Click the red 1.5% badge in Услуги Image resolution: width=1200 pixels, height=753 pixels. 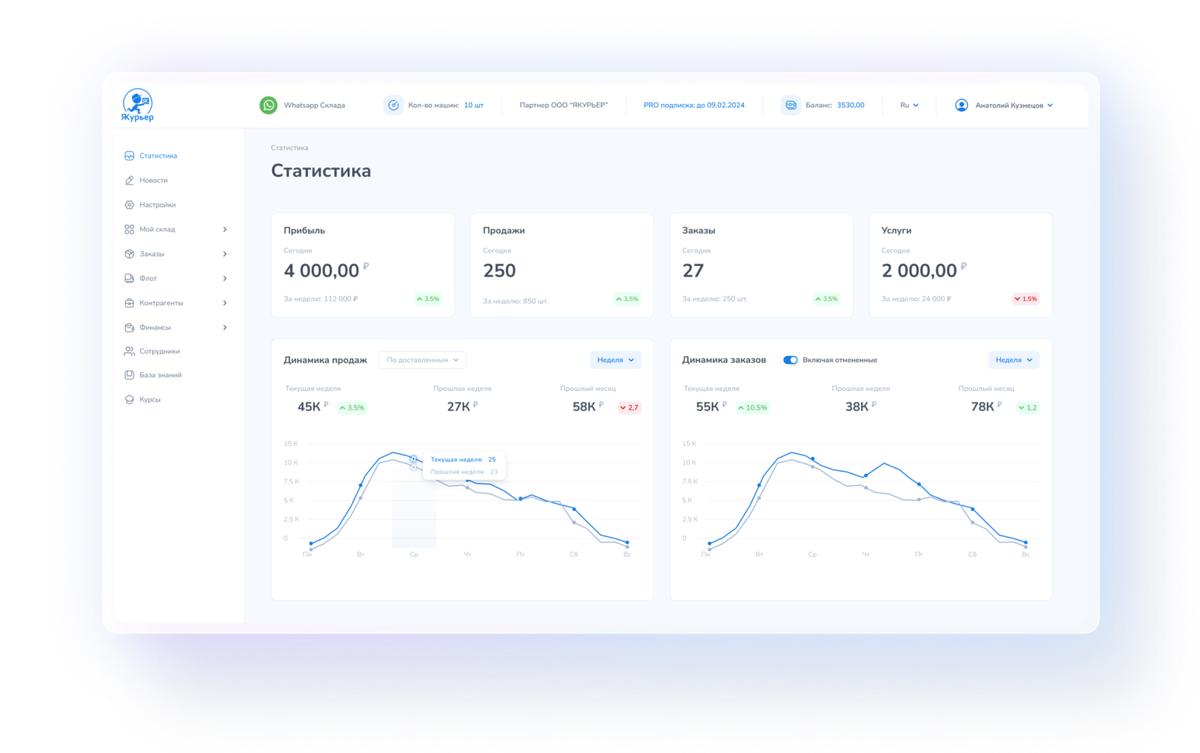pos(1026,299)
